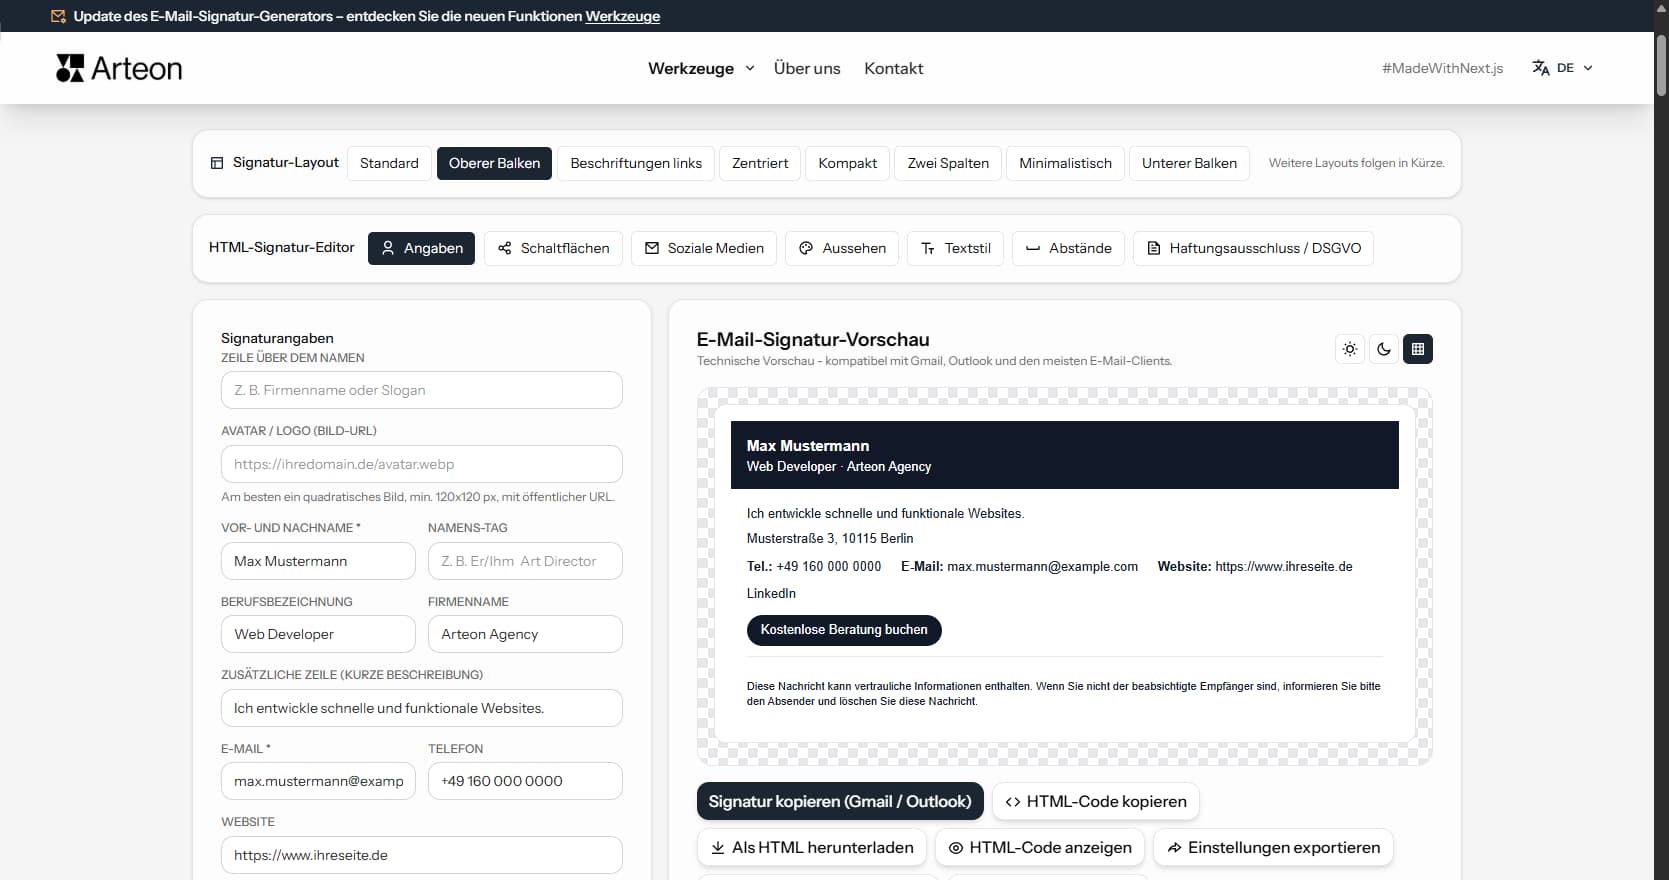1669x880 pixels.
Task: Open Werkzeuge in the top navigation
Action: [691, 68]
